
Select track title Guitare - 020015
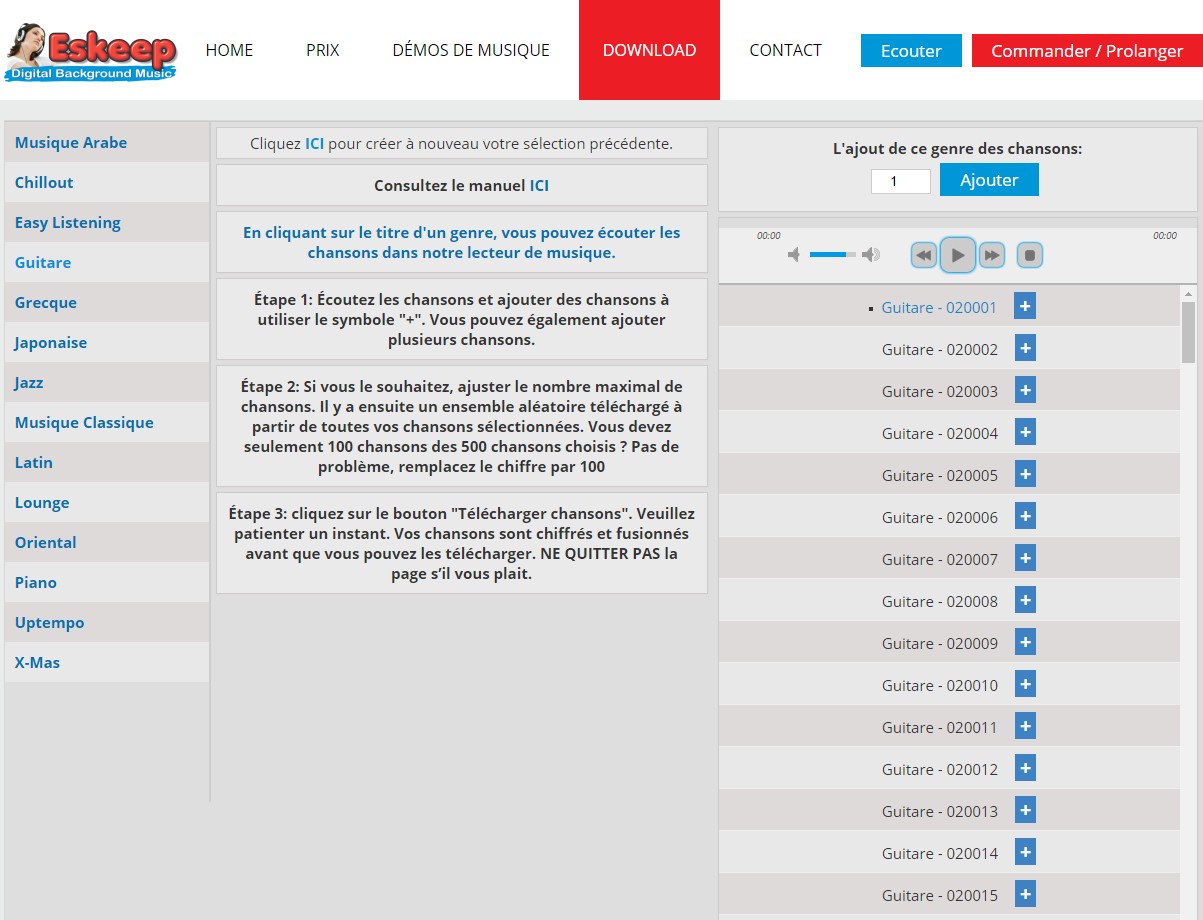[940, 895]
